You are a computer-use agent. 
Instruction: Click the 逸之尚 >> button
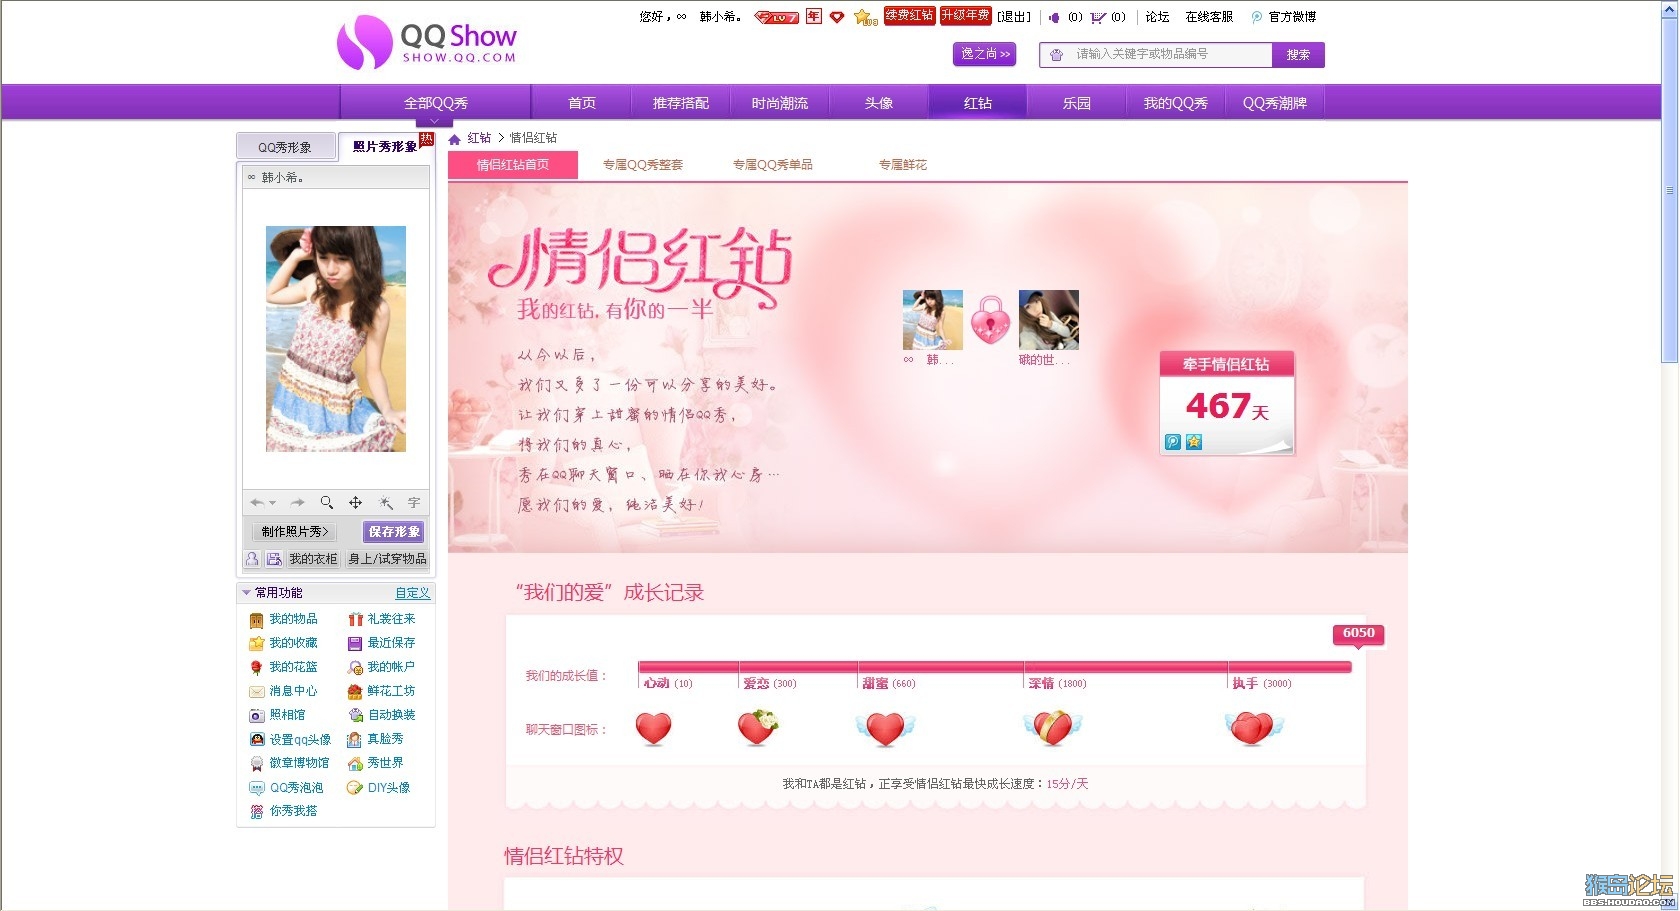[x=985, y=54]
